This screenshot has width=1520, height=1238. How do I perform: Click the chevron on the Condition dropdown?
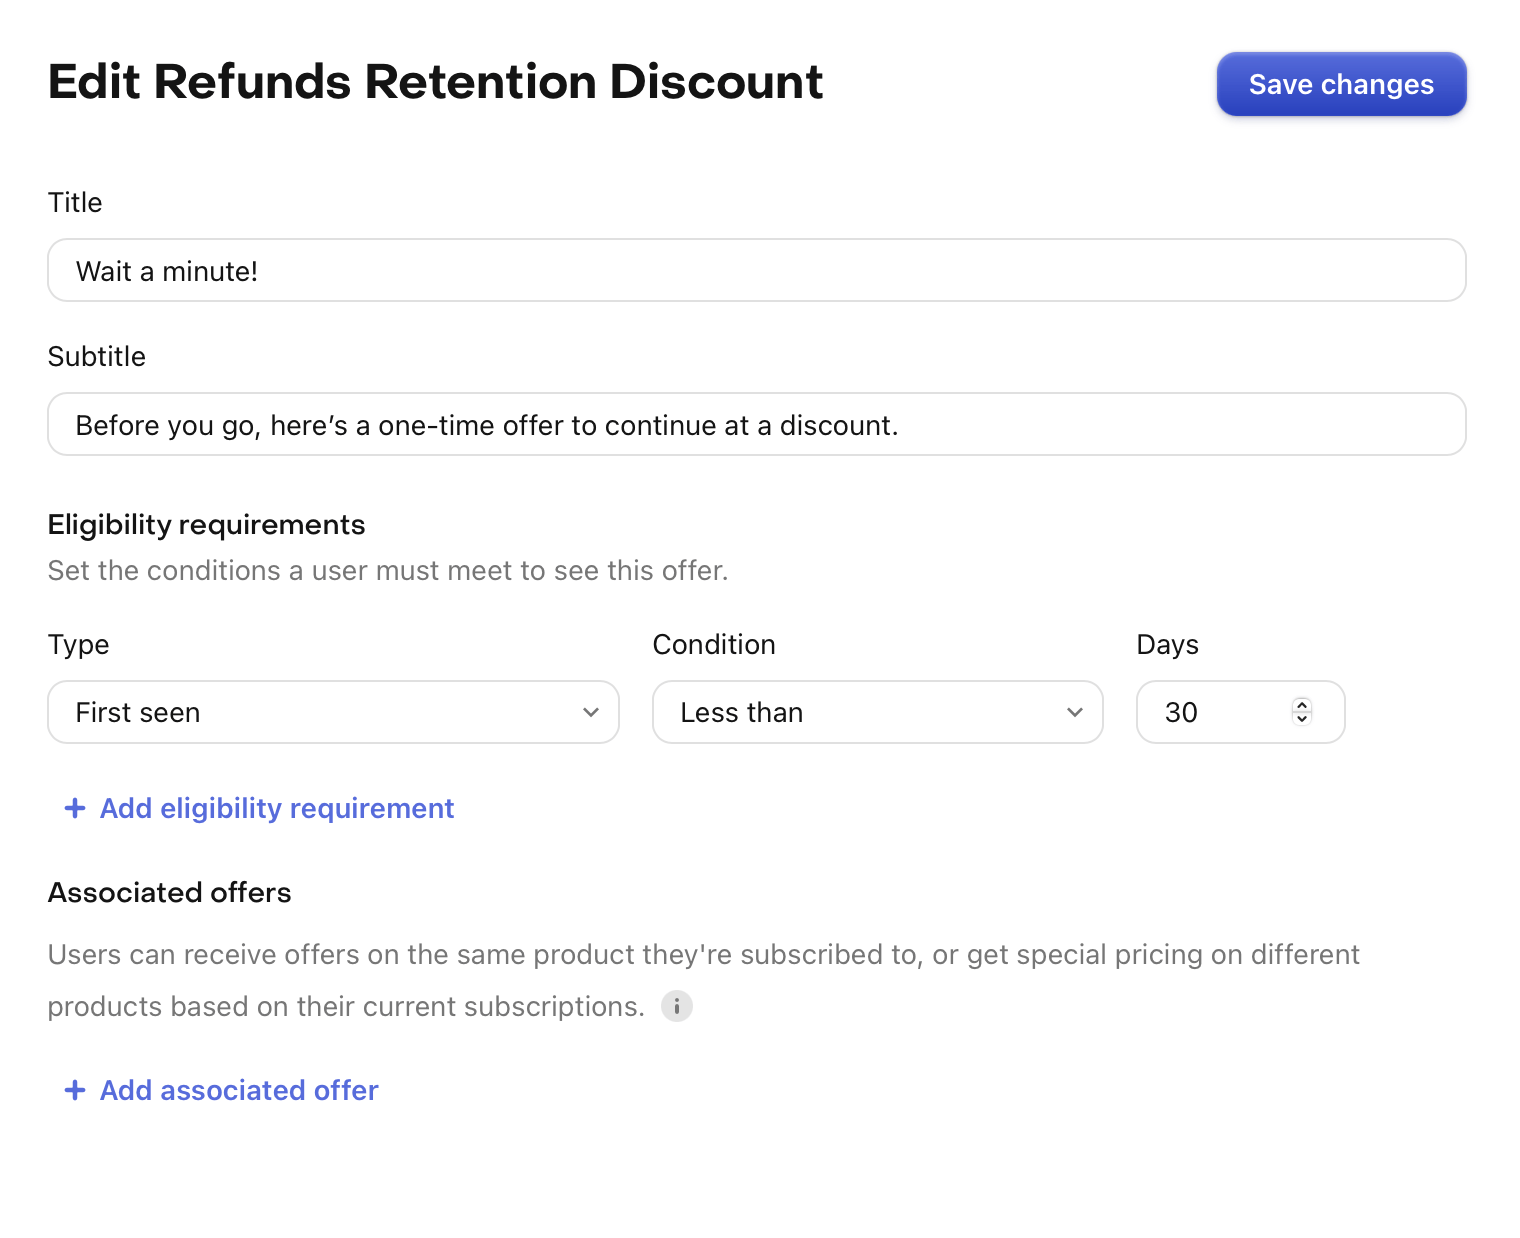(1074, 712)
